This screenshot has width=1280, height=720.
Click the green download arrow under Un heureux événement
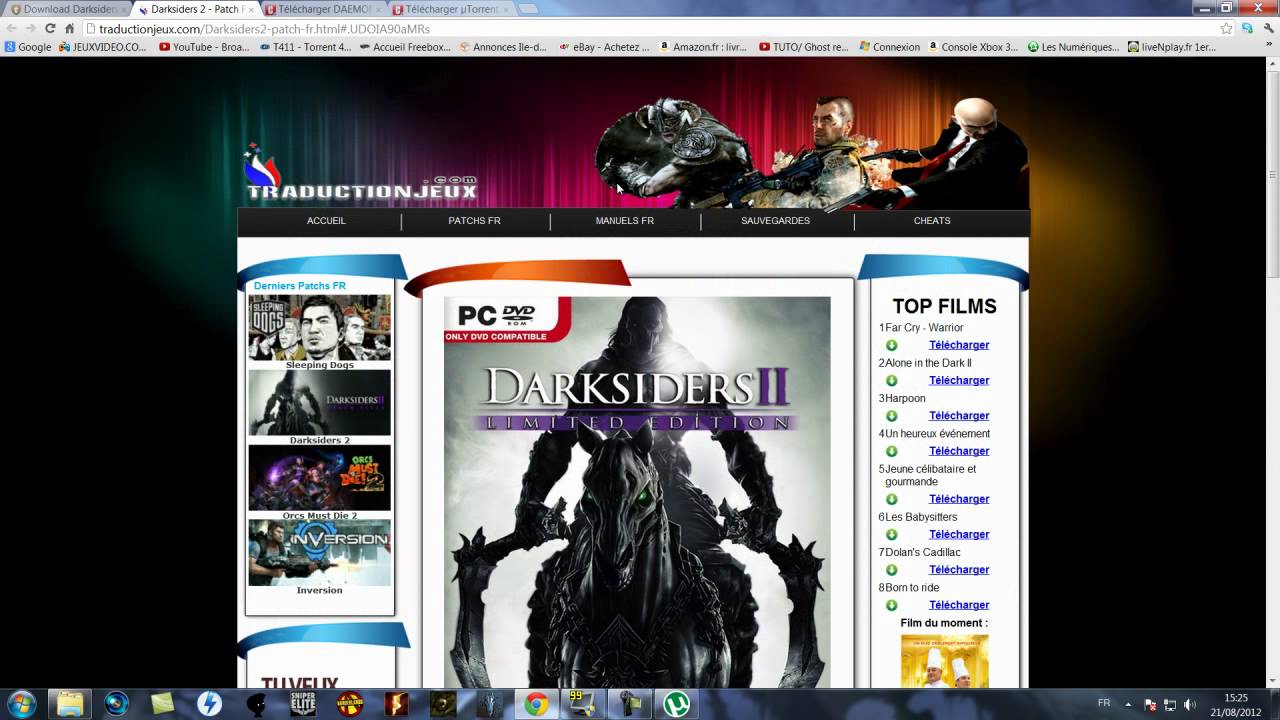coord(891,451)
